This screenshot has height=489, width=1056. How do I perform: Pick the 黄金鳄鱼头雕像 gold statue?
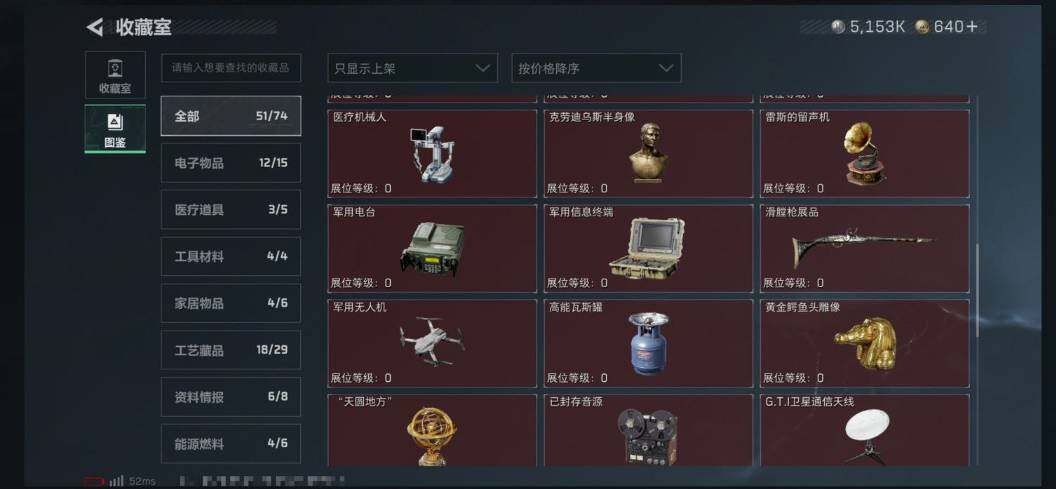(865, 344)
